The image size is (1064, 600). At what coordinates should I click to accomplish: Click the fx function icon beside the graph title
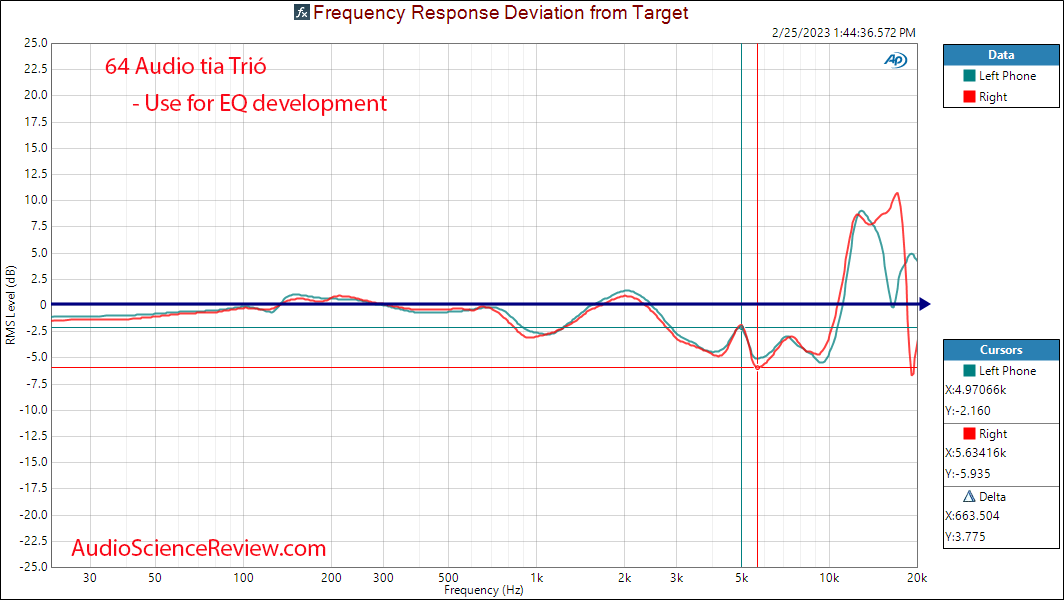point(302,12)
